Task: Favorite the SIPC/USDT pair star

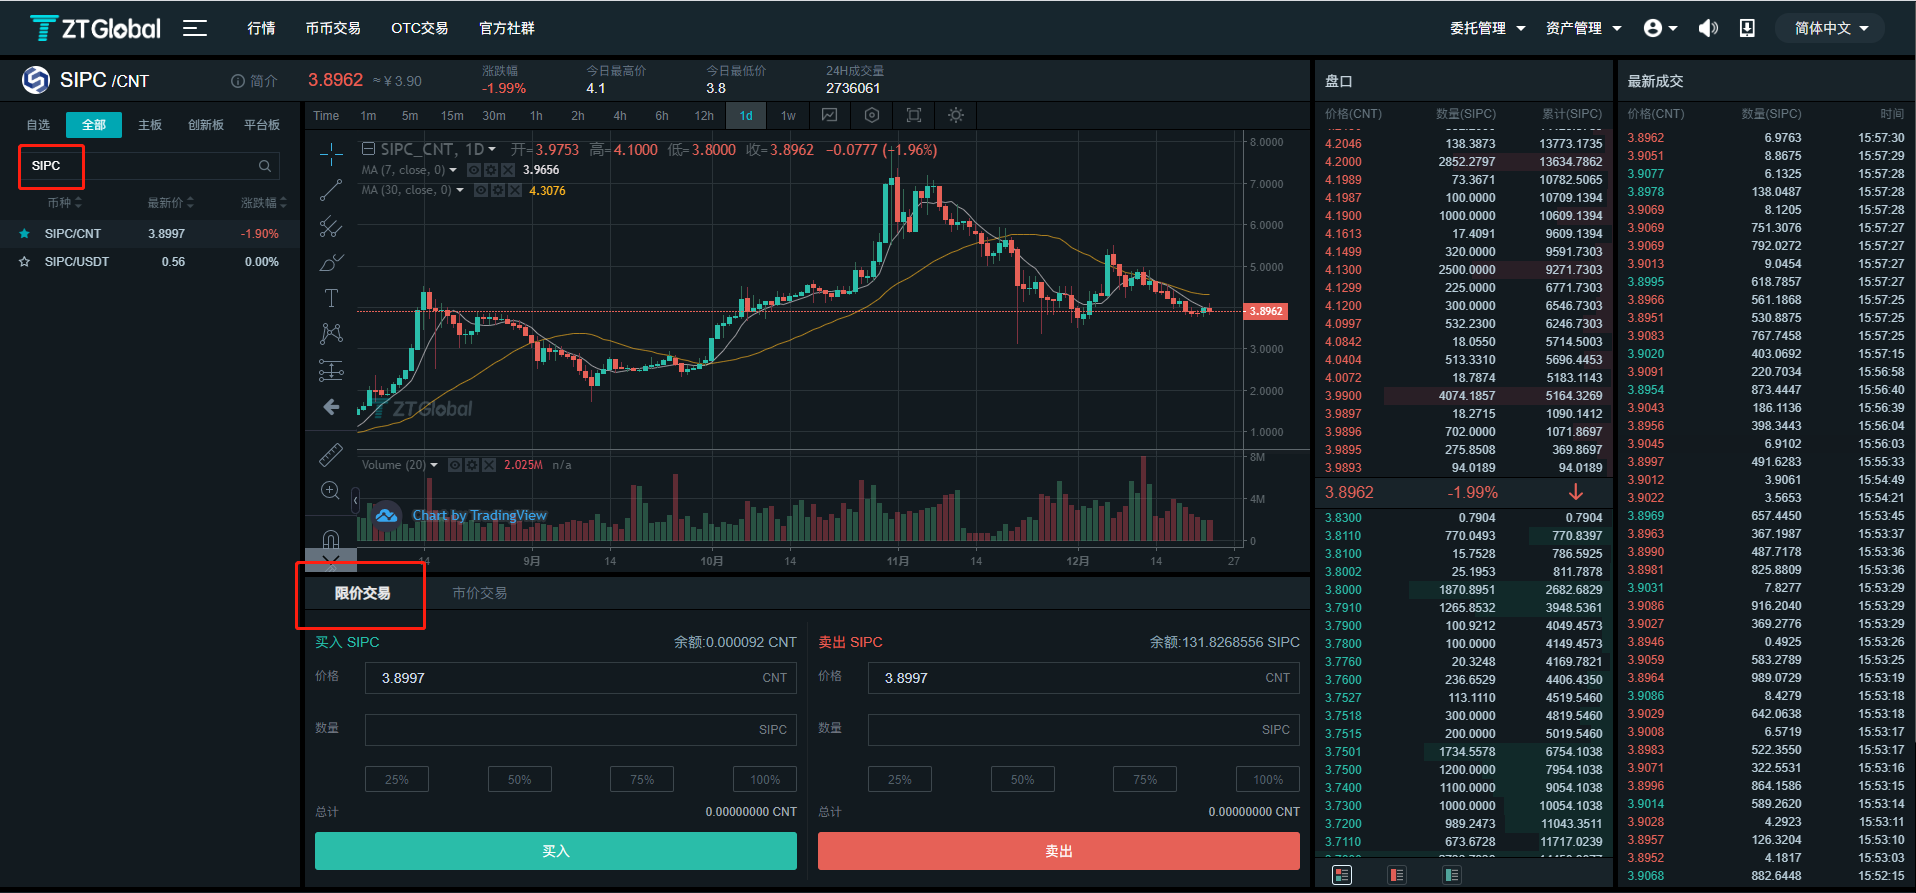Action: click(25, 262)
